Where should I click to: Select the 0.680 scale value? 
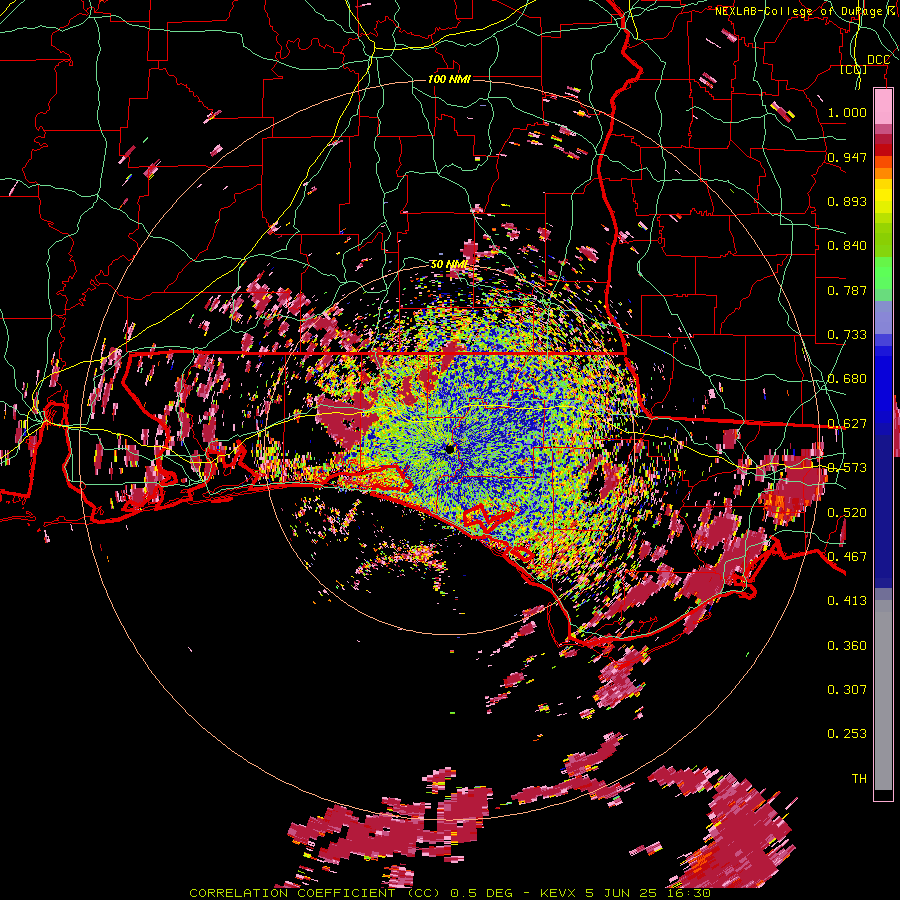847,379
